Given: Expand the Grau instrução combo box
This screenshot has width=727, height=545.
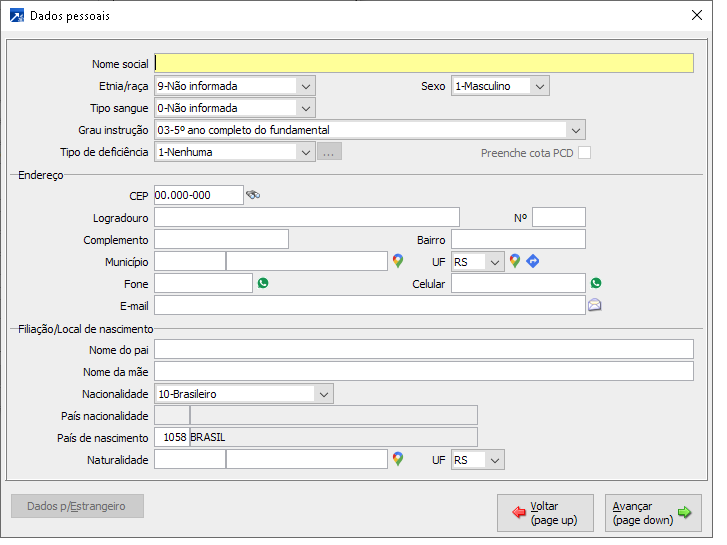Looking at the screenshot, I should click(575, 130).
